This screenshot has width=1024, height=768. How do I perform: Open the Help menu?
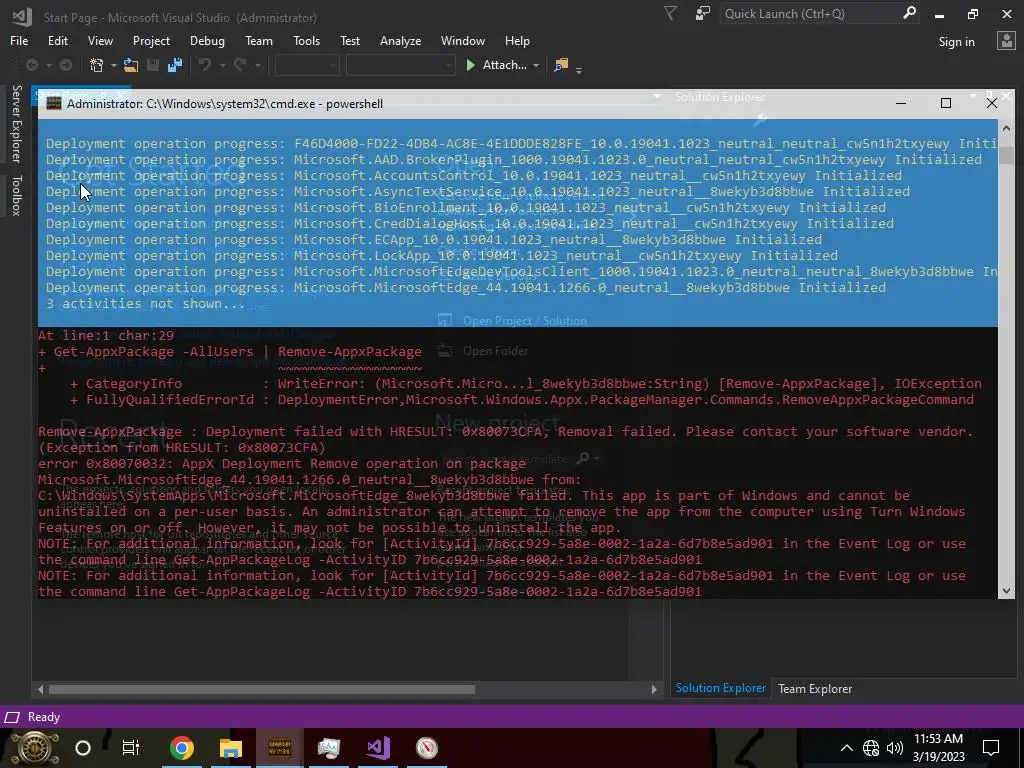coord(517,40)
